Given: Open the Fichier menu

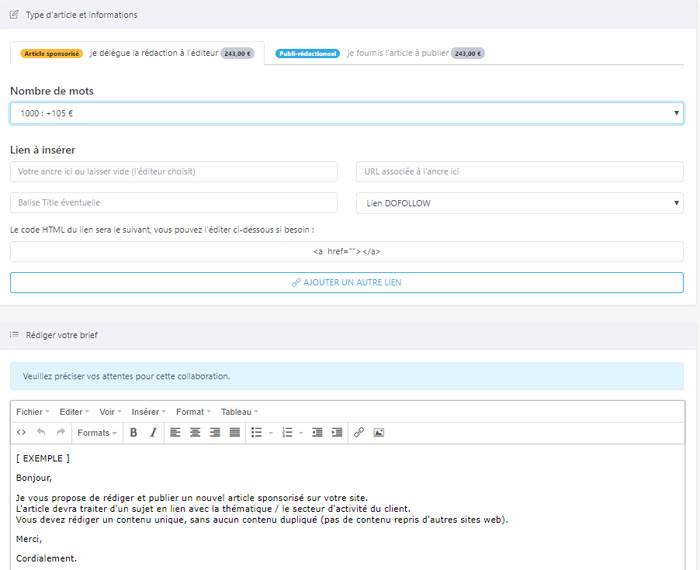Looking at the screenshot, I should [x=32, y=411].
